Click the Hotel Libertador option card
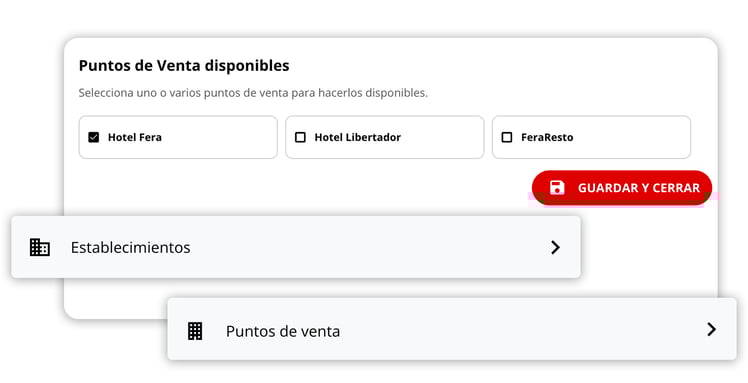748x383 pixels. pos(384,137)
